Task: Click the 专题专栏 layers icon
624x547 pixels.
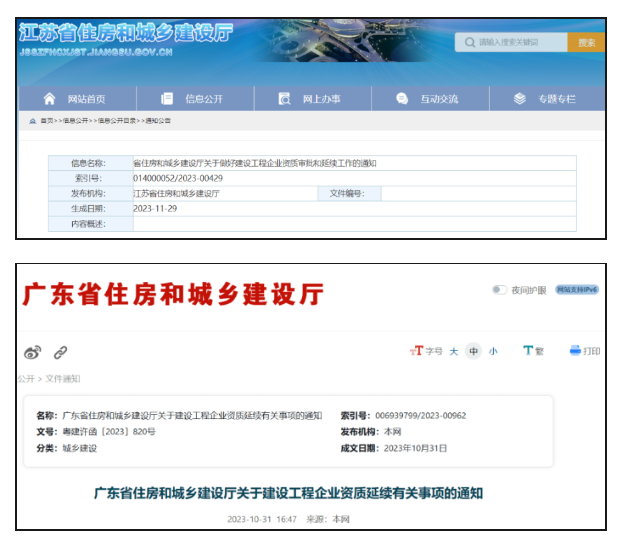Action: tap(520, 98)
